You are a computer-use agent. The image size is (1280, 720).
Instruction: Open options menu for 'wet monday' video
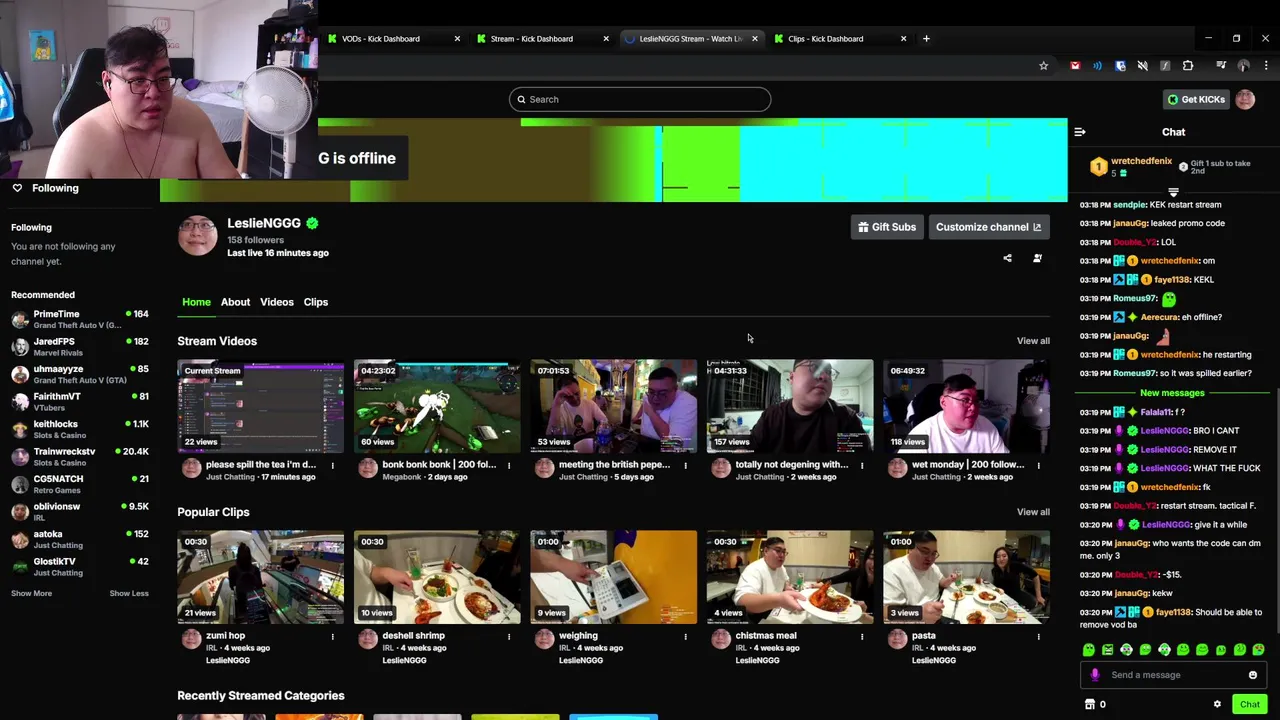(x=1038, y=465)
